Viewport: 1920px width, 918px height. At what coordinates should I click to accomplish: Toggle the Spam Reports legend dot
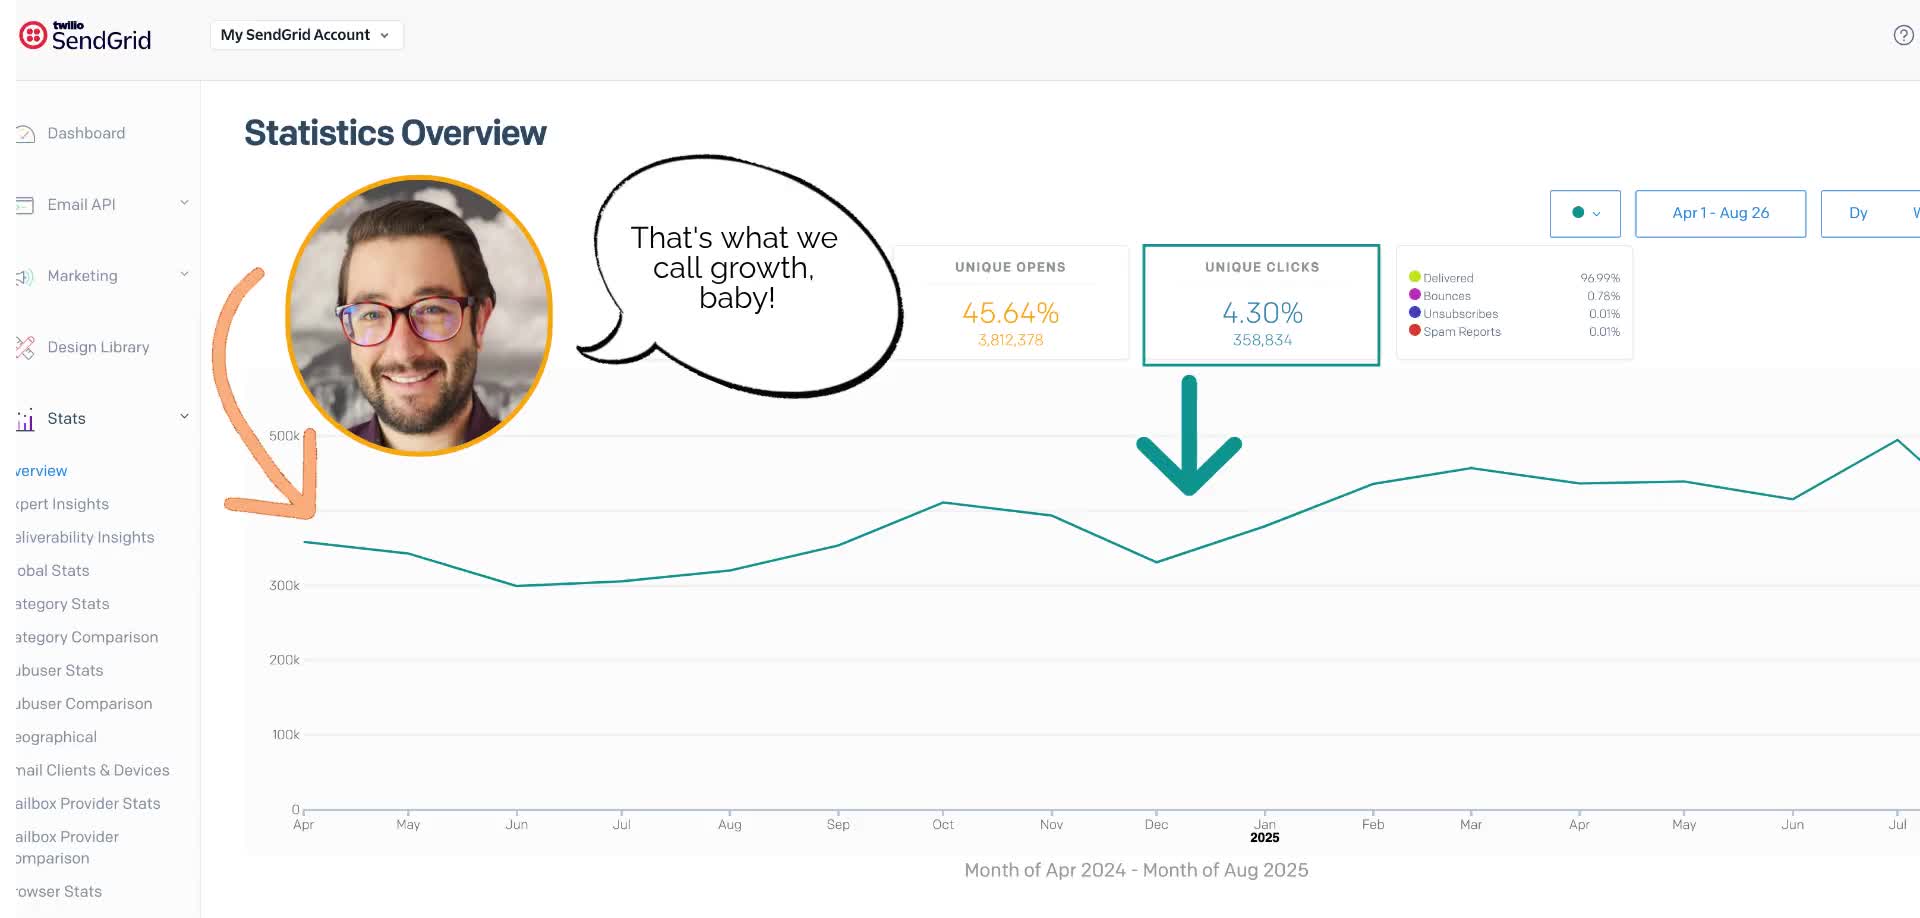click(x=1415, y=331)
